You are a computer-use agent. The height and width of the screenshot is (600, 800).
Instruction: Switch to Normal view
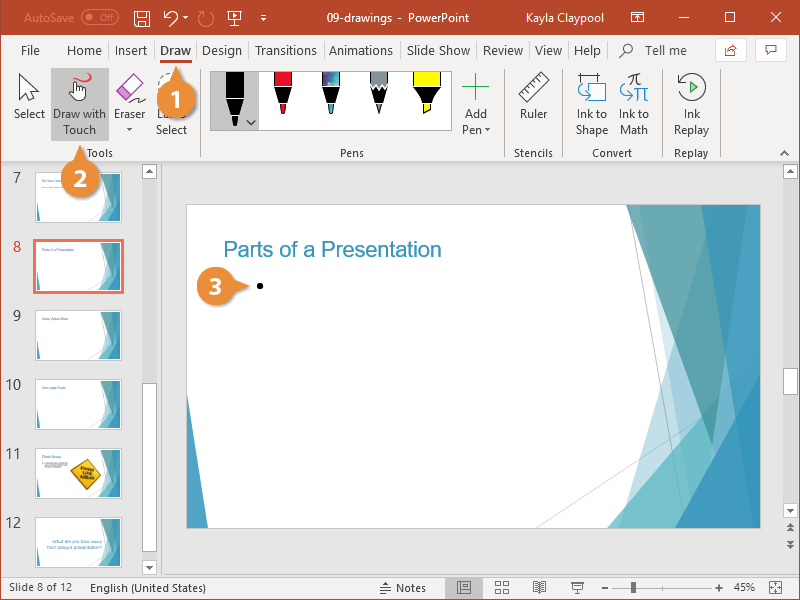pos(464,588)
